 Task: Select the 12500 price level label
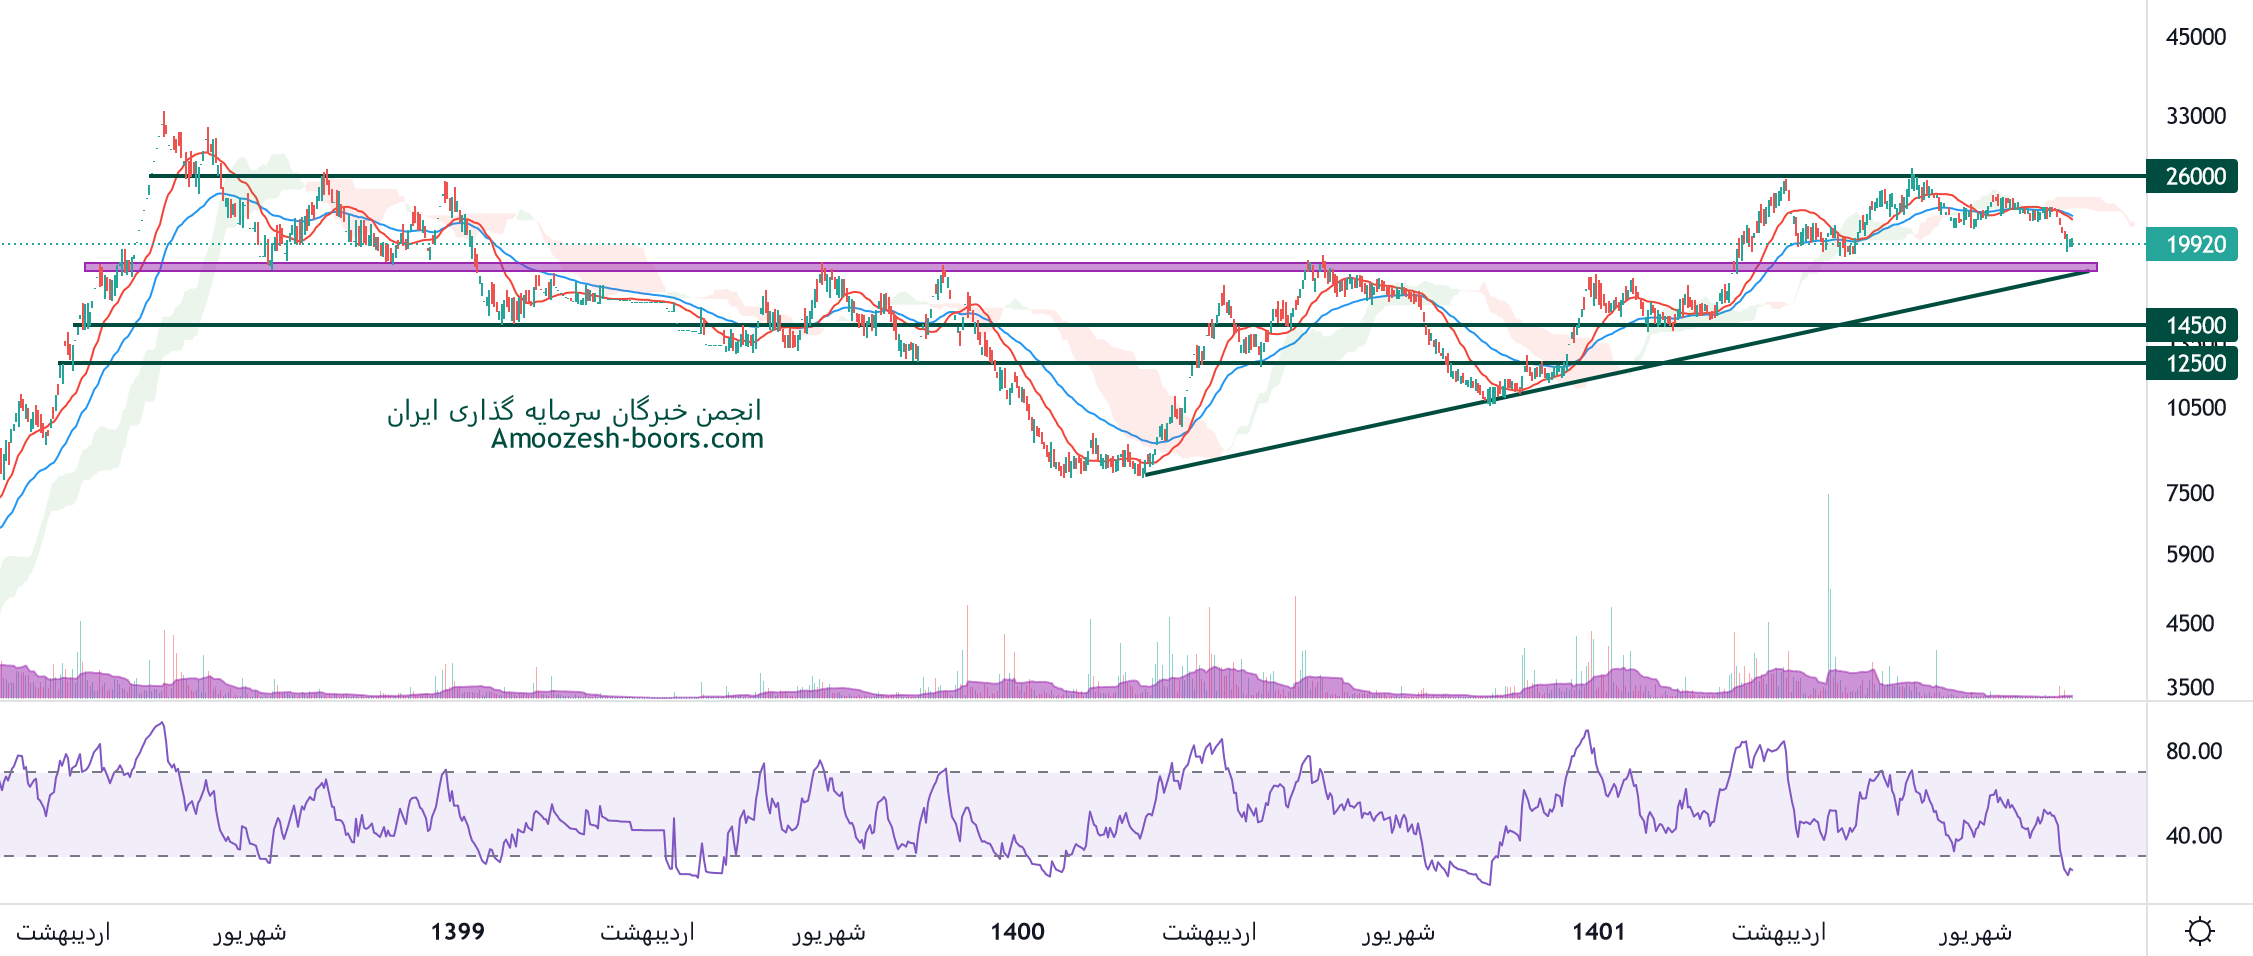[2194, 363]
